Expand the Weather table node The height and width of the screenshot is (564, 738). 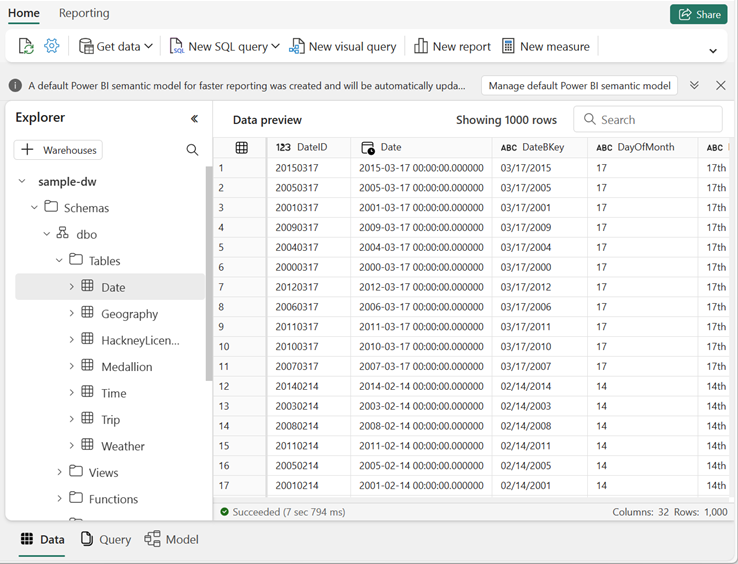coord(72,445)
